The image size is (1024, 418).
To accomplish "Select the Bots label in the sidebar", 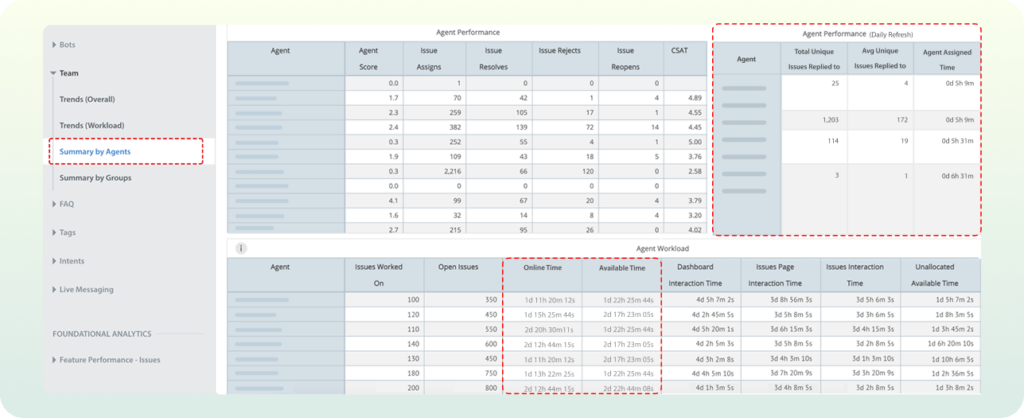I will (x=67, y=45).
